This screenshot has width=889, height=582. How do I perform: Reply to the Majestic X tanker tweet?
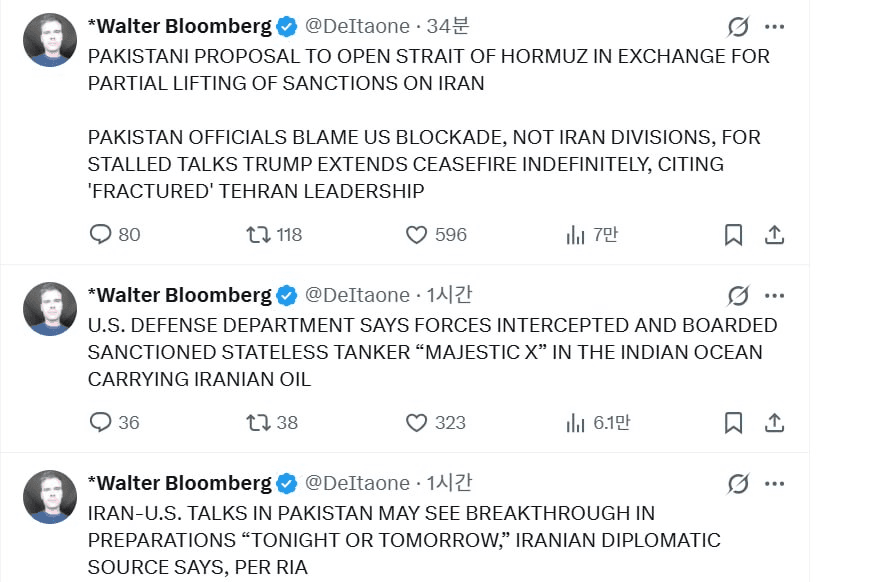click(101, 423)
